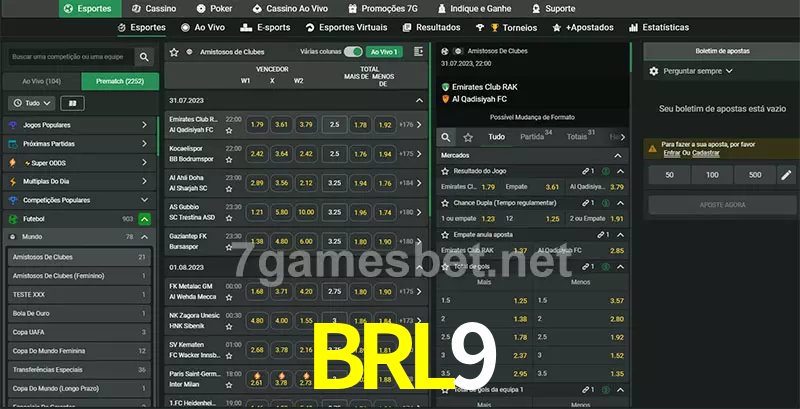Favorite the AS Gubbio vs SC Trestina match

229,218
